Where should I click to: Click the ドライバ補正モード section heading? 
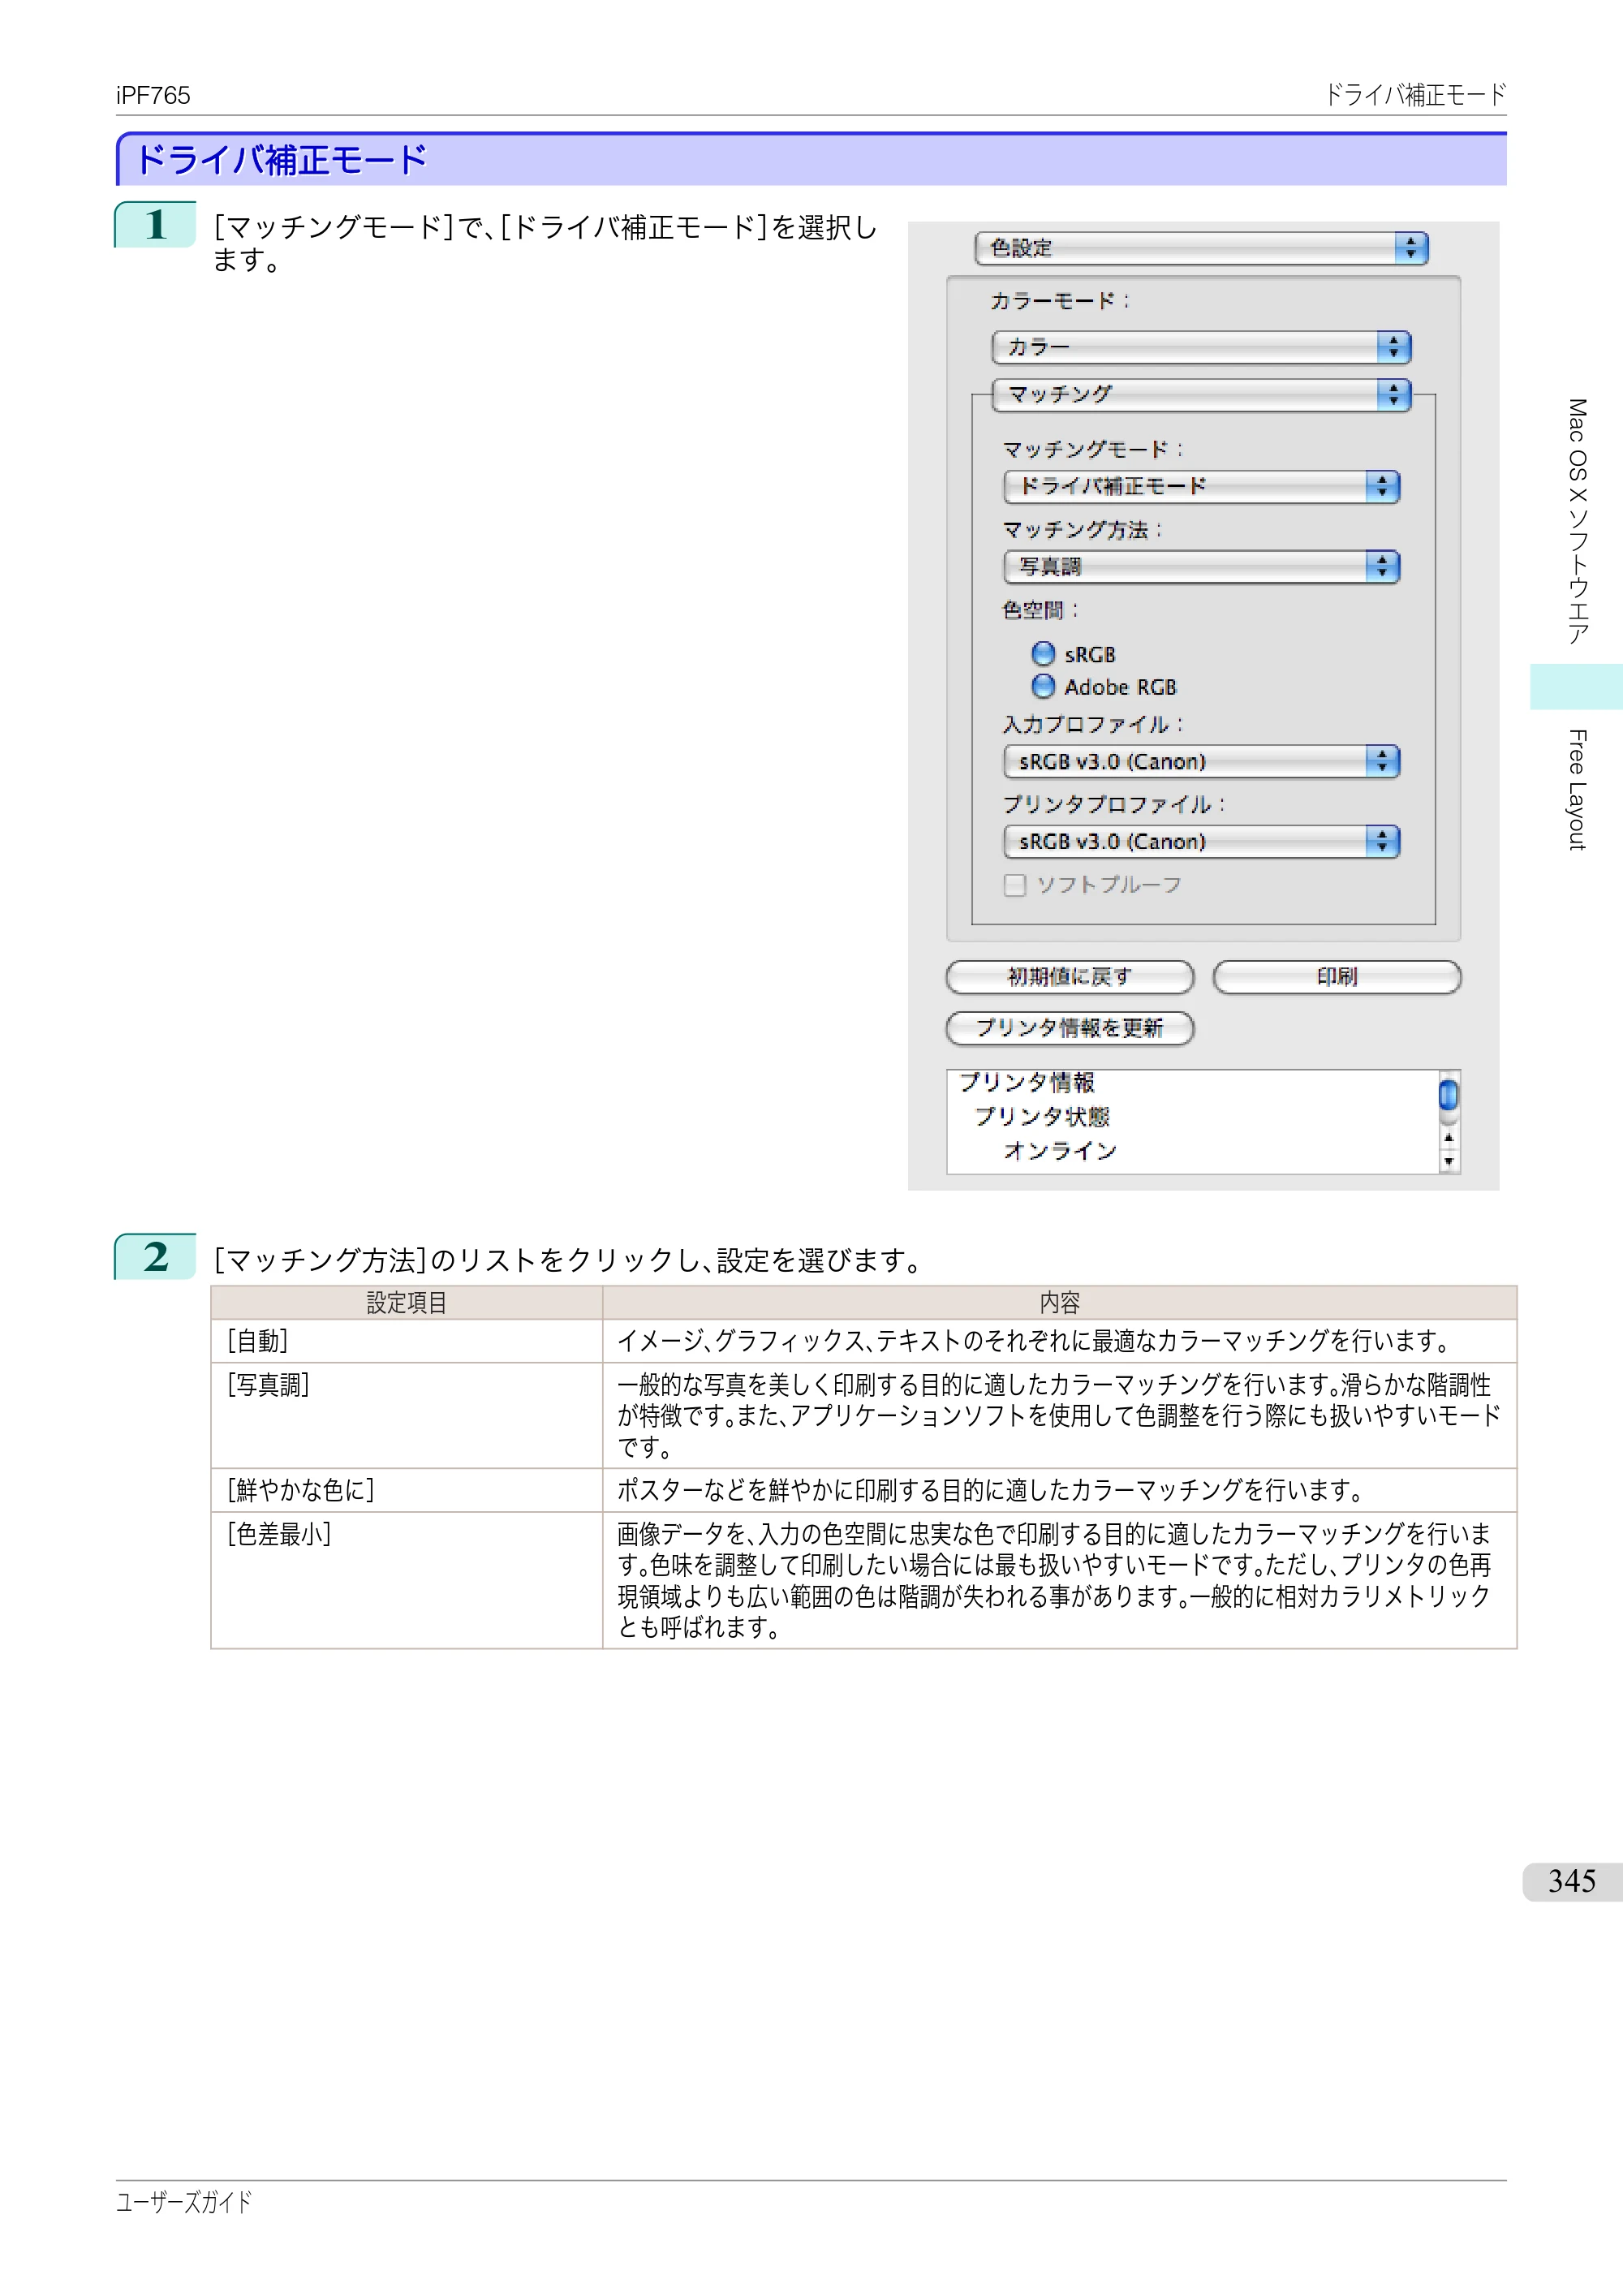[x=282, y=160]
